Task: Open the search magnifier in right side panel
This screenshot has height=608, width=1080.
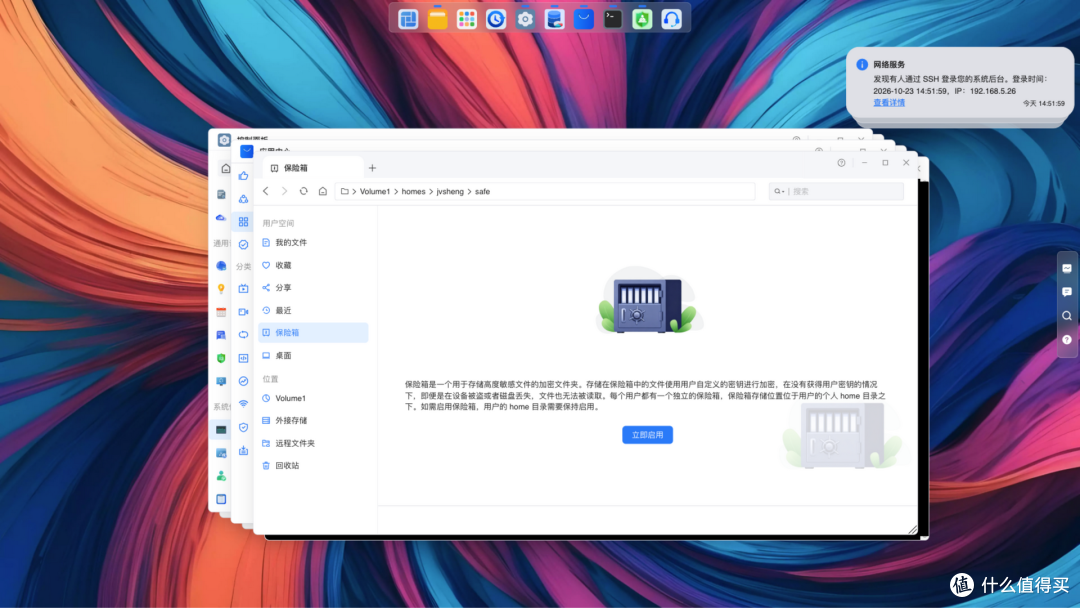Action: click(x=1067, y=316)
